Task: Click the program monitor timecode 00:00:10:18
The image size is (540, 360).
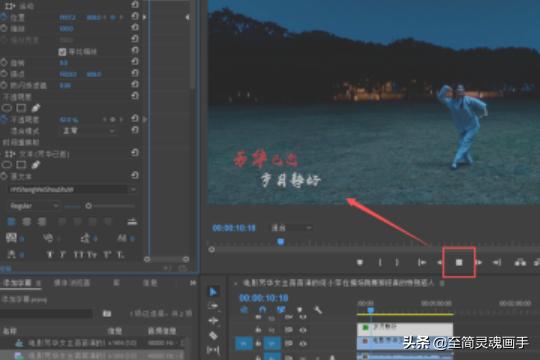Action: 234,228
